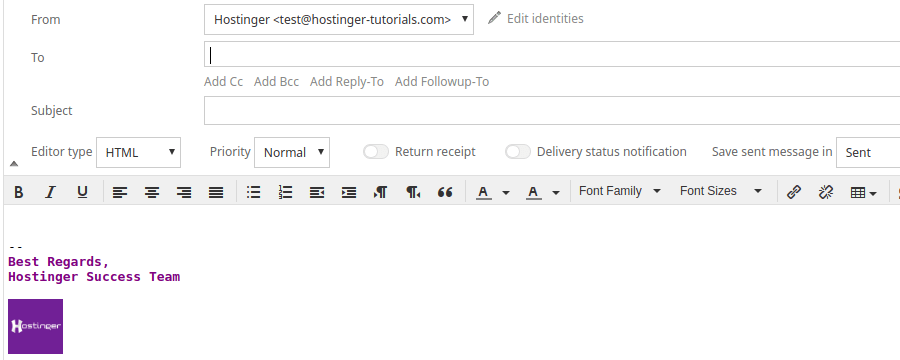Insert or edit link
Screen dimensions: 900x360
point(794,192)
